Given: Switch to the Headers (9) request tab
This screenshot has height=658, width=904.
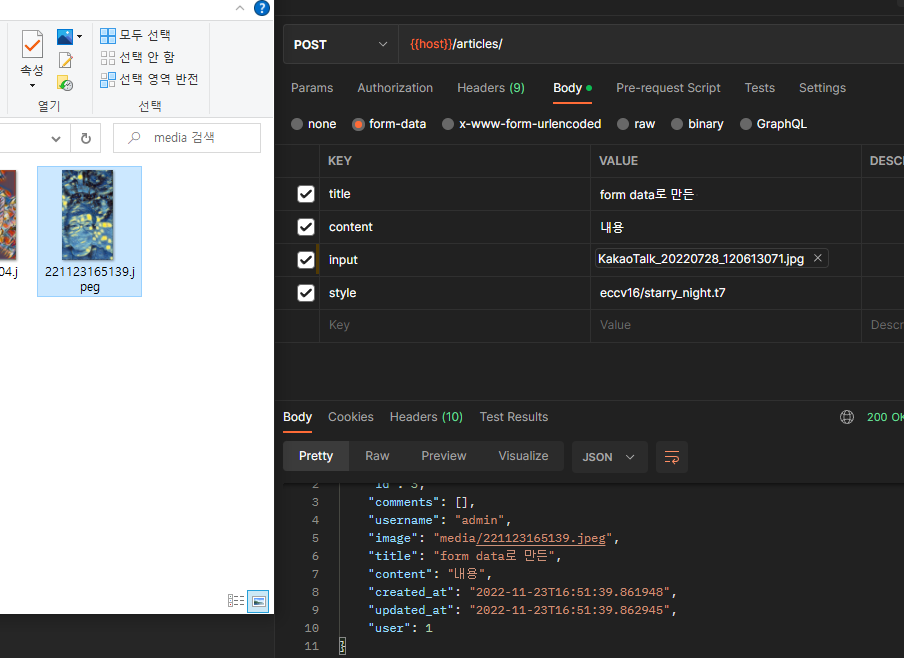Looking at the screenshot, I should [x=491, y=88].
